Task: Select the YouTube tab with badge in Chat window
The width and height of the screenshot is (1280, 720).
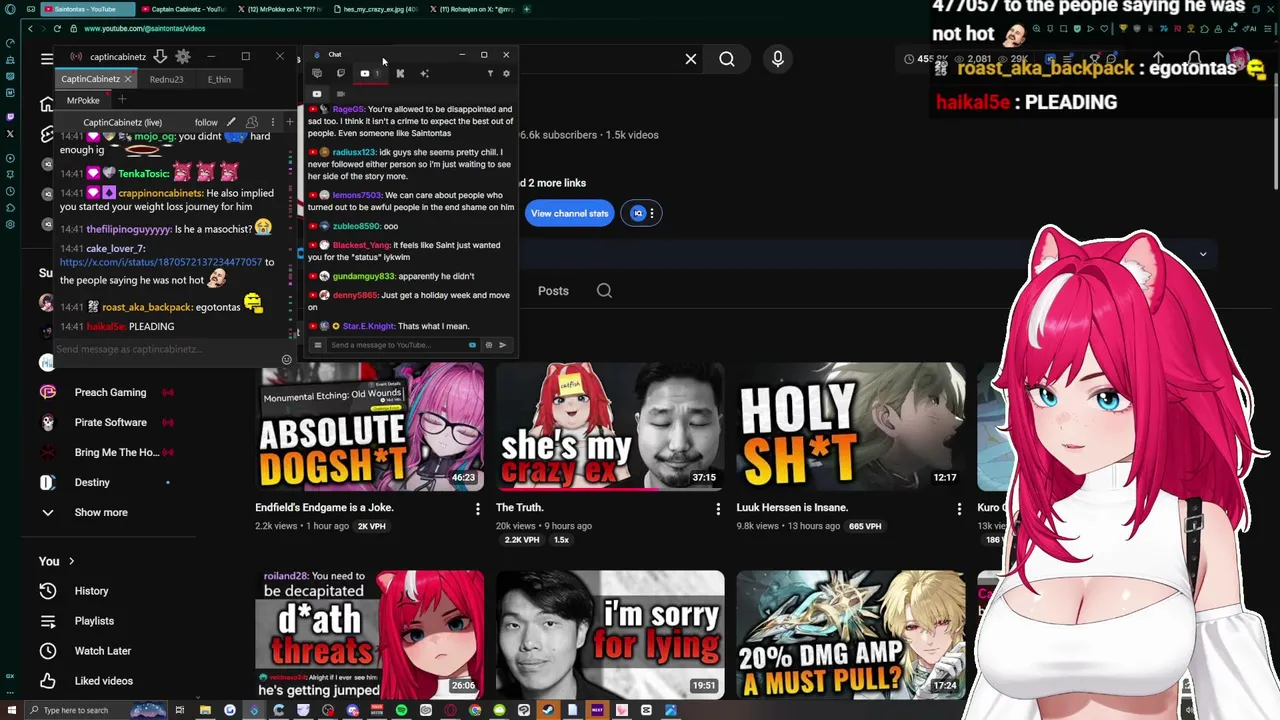Action: [369, 73]
